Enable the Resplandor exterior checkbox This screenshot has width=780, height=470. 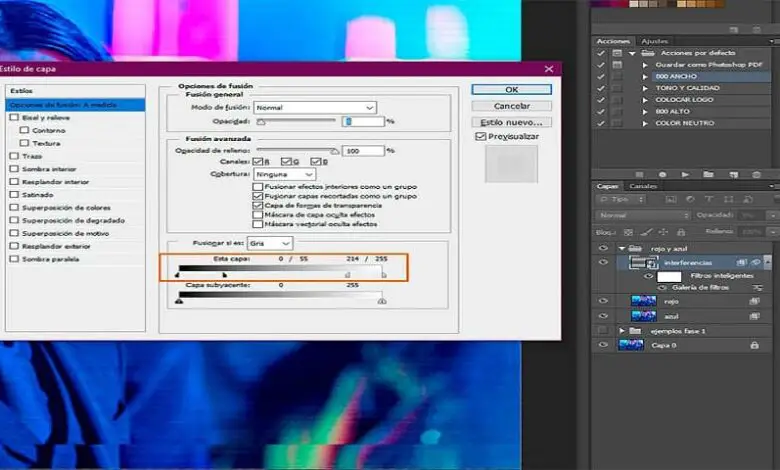[14, 246]
